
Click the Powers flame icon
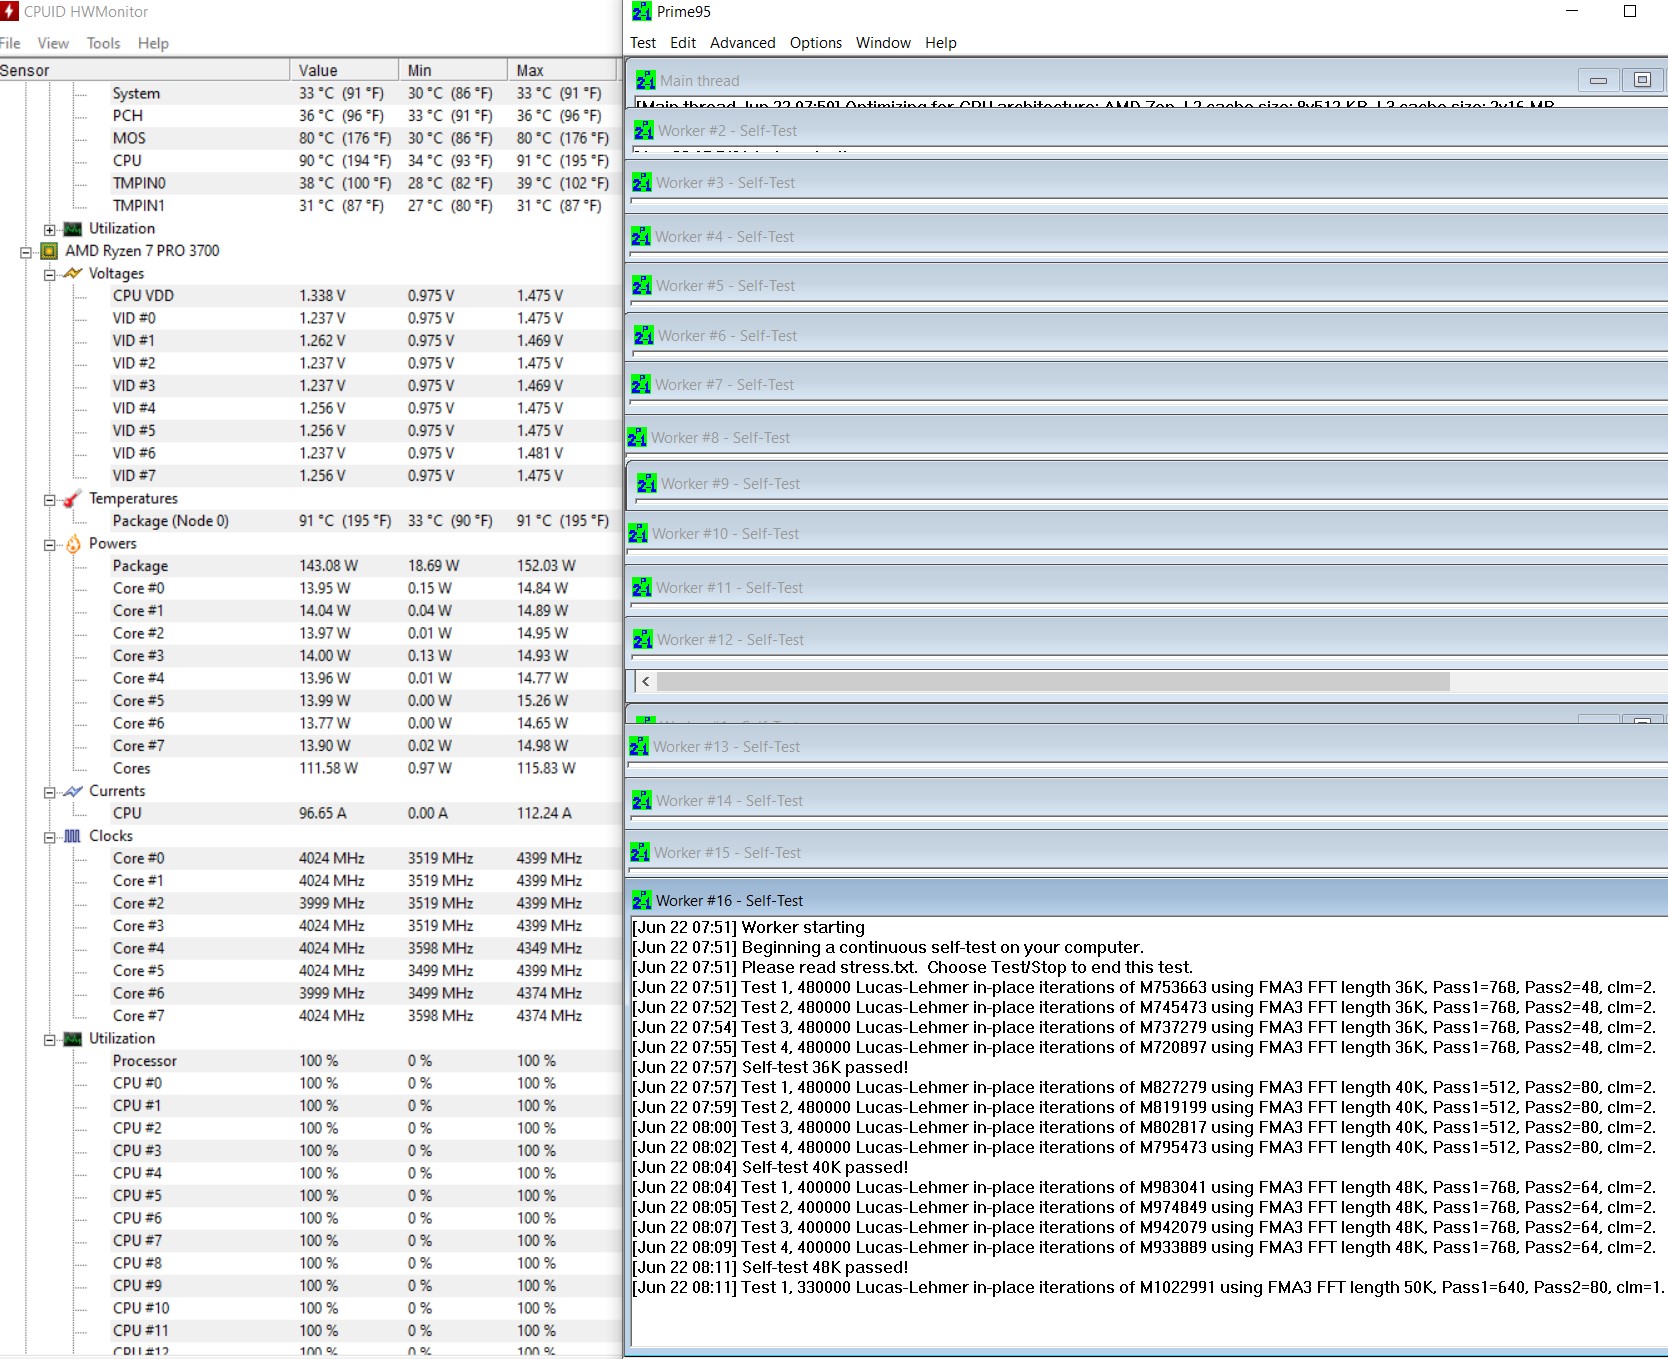pyautogui.click(x=73, y=543)
